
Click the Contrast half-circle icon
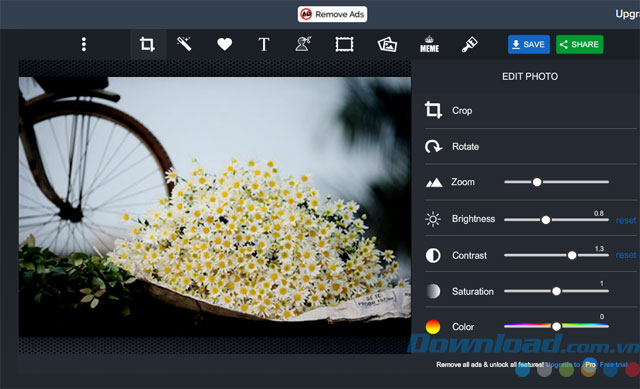coord(433,256)
